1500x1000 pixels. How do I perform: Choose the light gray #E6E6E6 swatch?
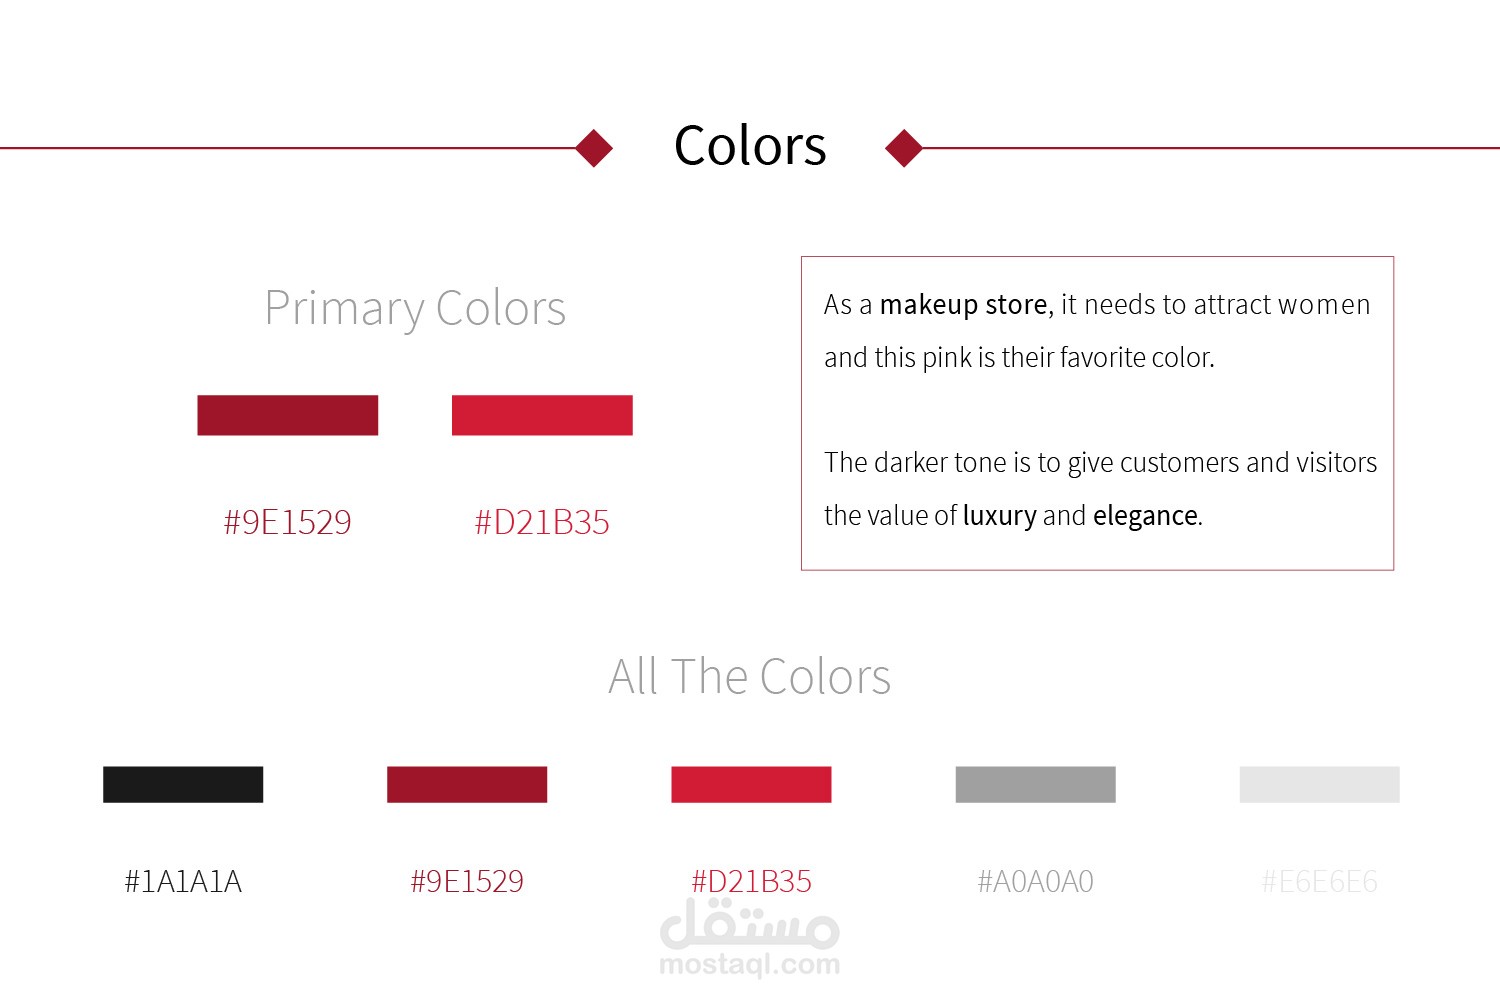(1319, 784)
